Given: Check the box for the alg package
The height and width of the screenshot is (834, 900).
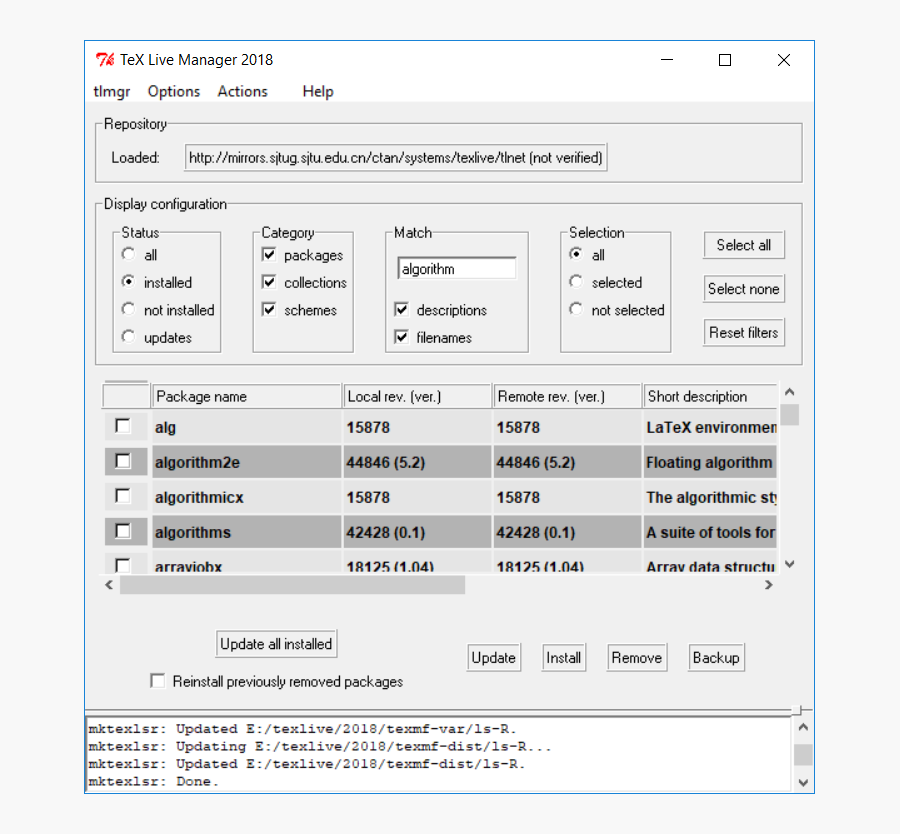Looking at the screenshot, I should [123, 426].
